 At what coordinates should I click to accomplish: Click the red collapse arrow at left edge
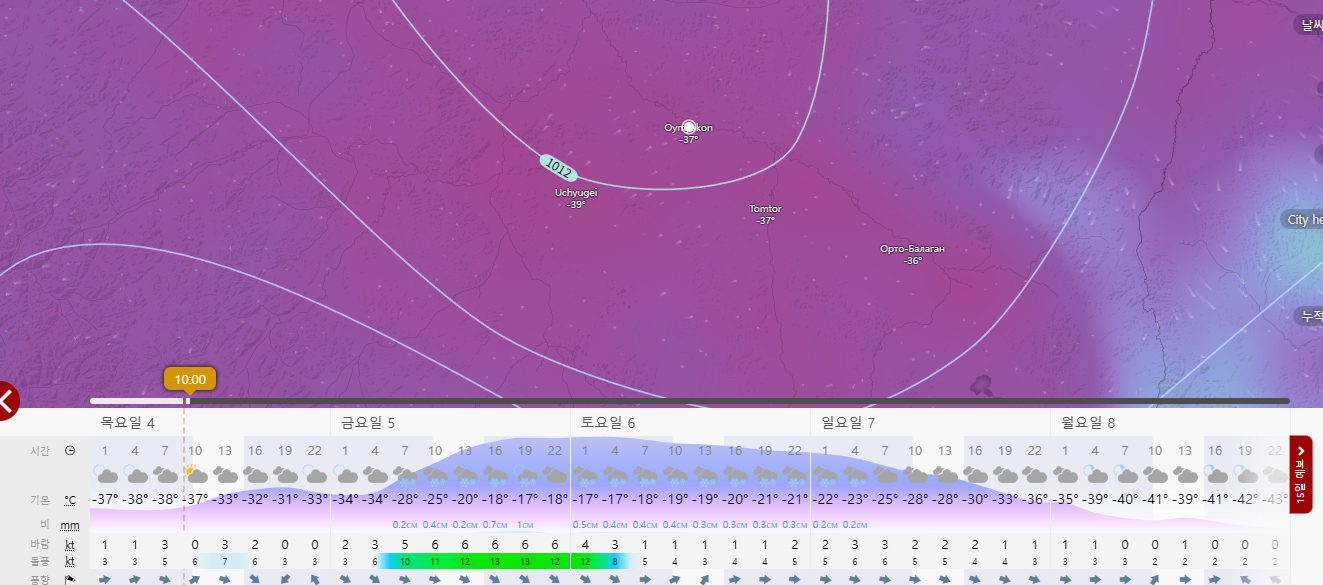tap(8, 401)
